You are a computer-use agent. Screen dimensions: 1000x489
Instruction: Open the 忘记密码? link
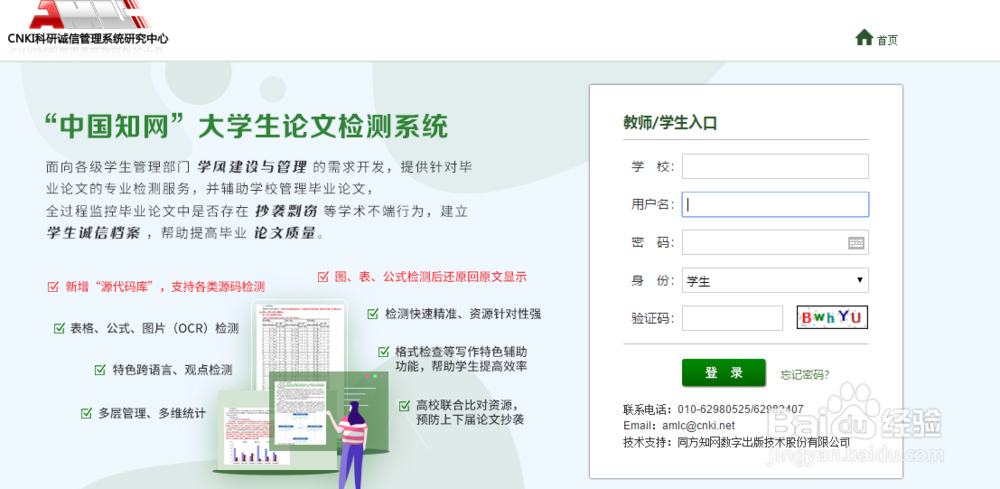[x=805, y=375]
